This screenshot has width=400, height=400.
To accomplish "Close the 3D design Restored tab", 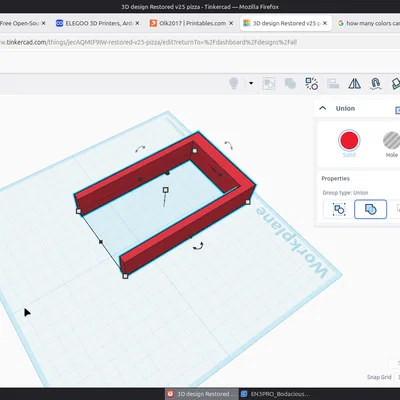I will (325, 23).
